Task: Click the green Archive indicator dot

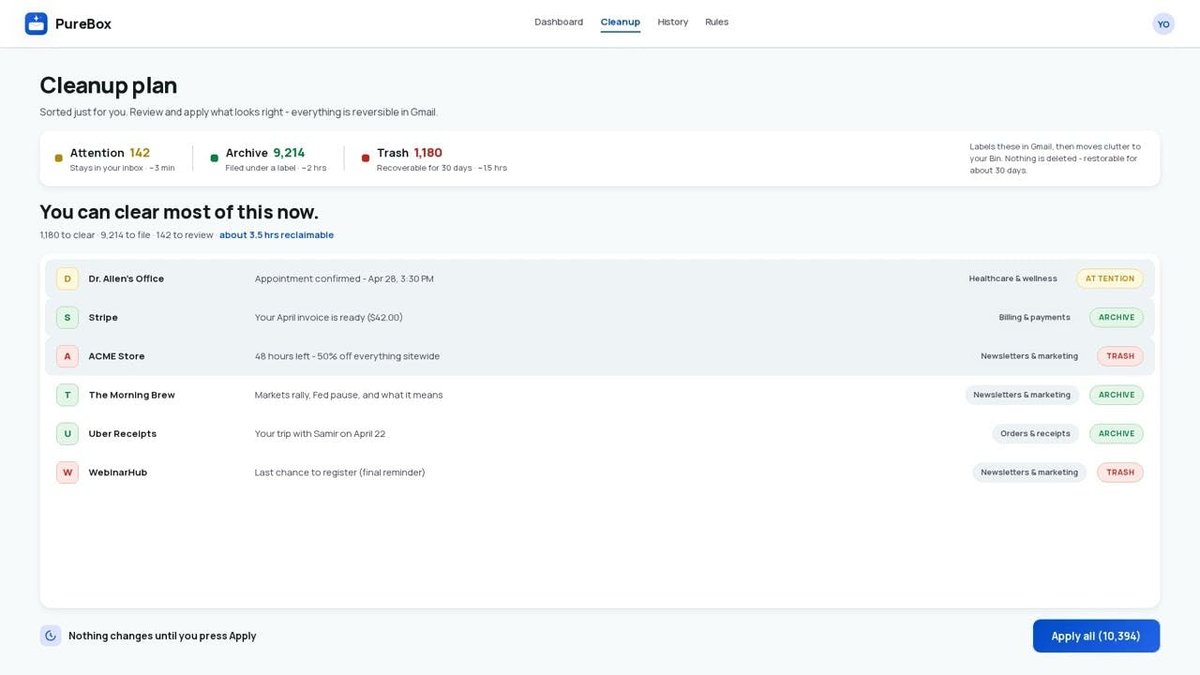Action: click(214, 158)
